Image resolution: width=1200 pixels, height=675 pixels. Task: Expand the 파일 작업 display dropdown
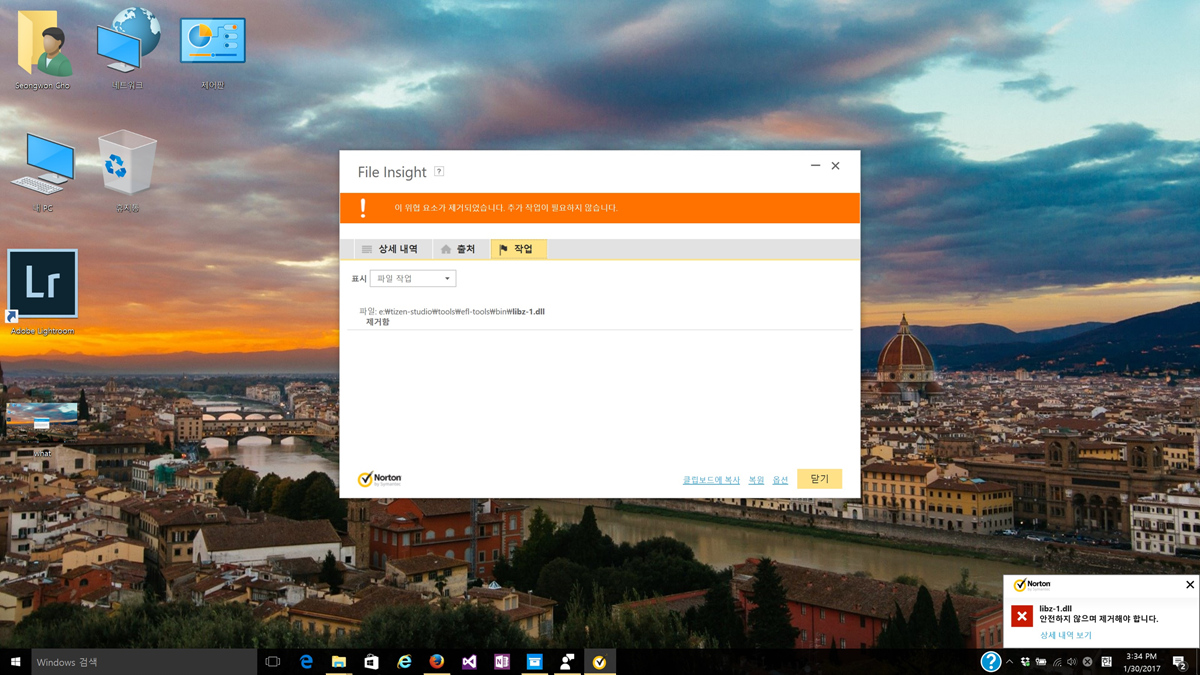click(413, 279)
